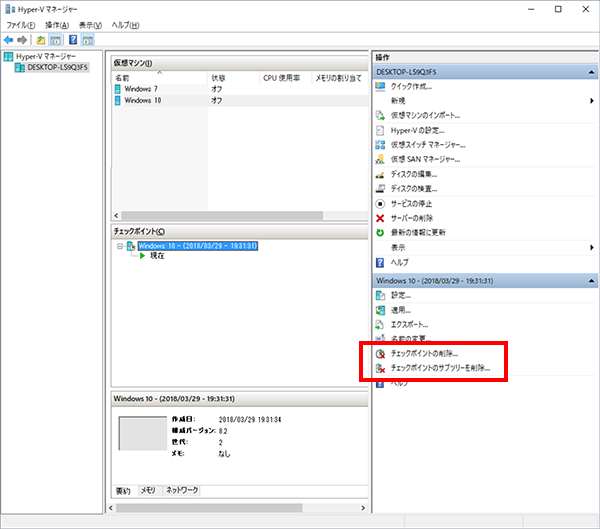
Task: Click クイック作成... action
Action: pos(411,87)
